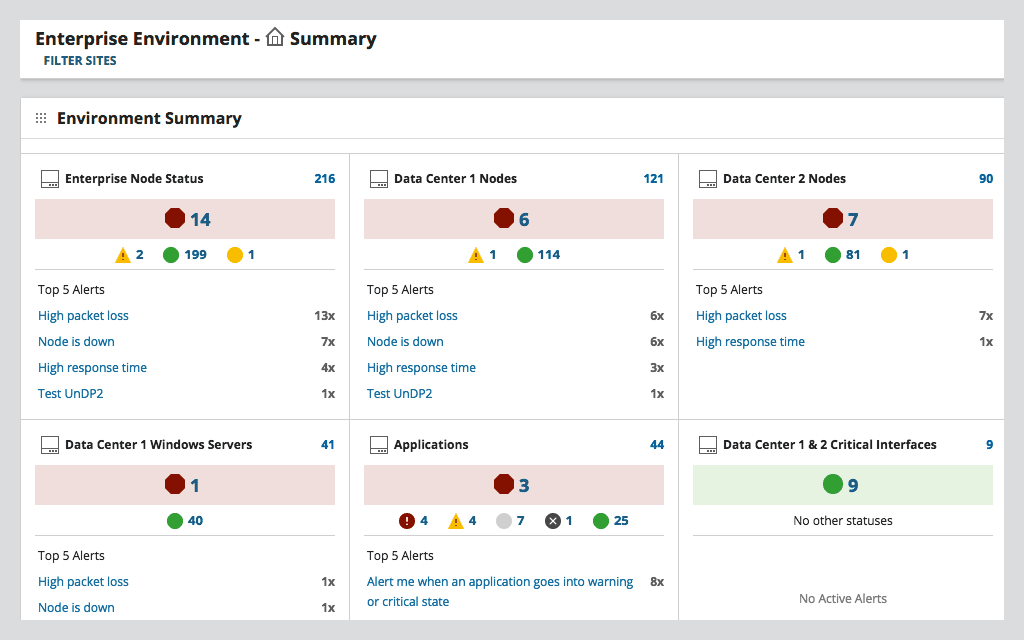
Task: Click the 216 node count in Enterprise Node Status
Action: [324, 178]
